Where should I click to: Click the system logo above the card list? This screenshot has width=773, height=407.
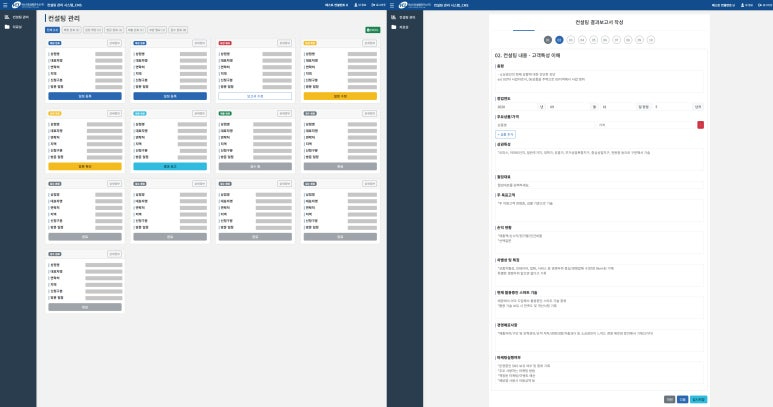click(x=20, y=5)
